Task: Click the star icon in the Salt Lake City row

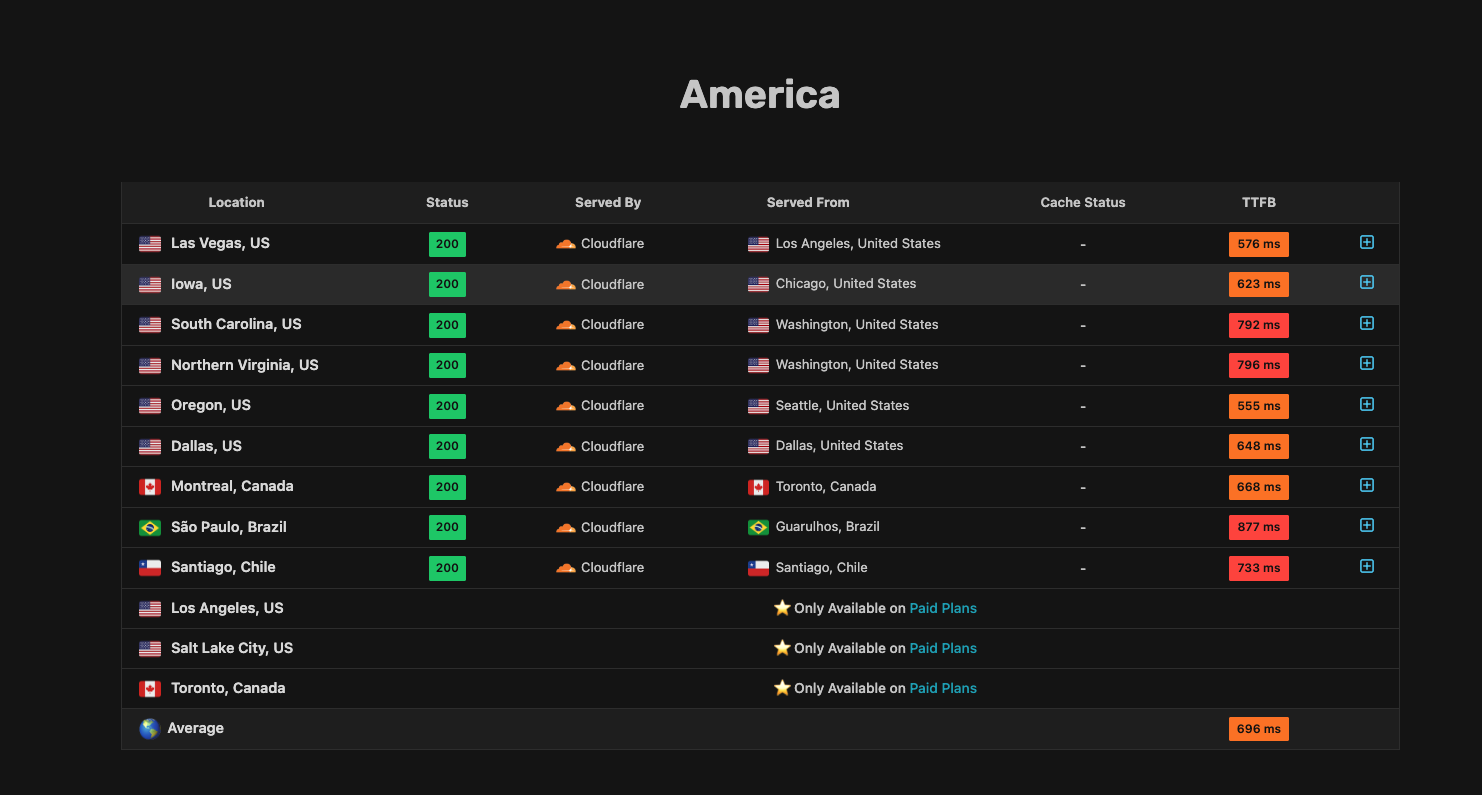Action: point(782,648)
